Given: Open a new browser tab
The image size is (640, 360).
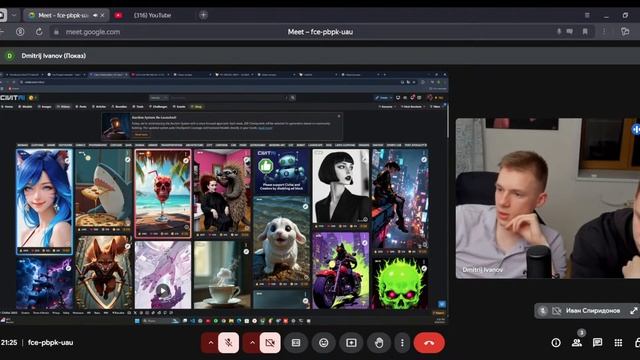Looking at the screenshot, I should [203, 15].
